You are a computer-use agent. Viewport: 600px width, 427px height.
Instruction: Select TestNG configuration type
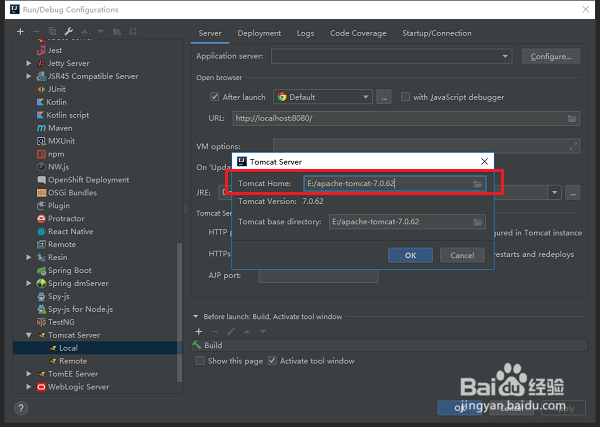pyautogui.click(x=61, y=322)
